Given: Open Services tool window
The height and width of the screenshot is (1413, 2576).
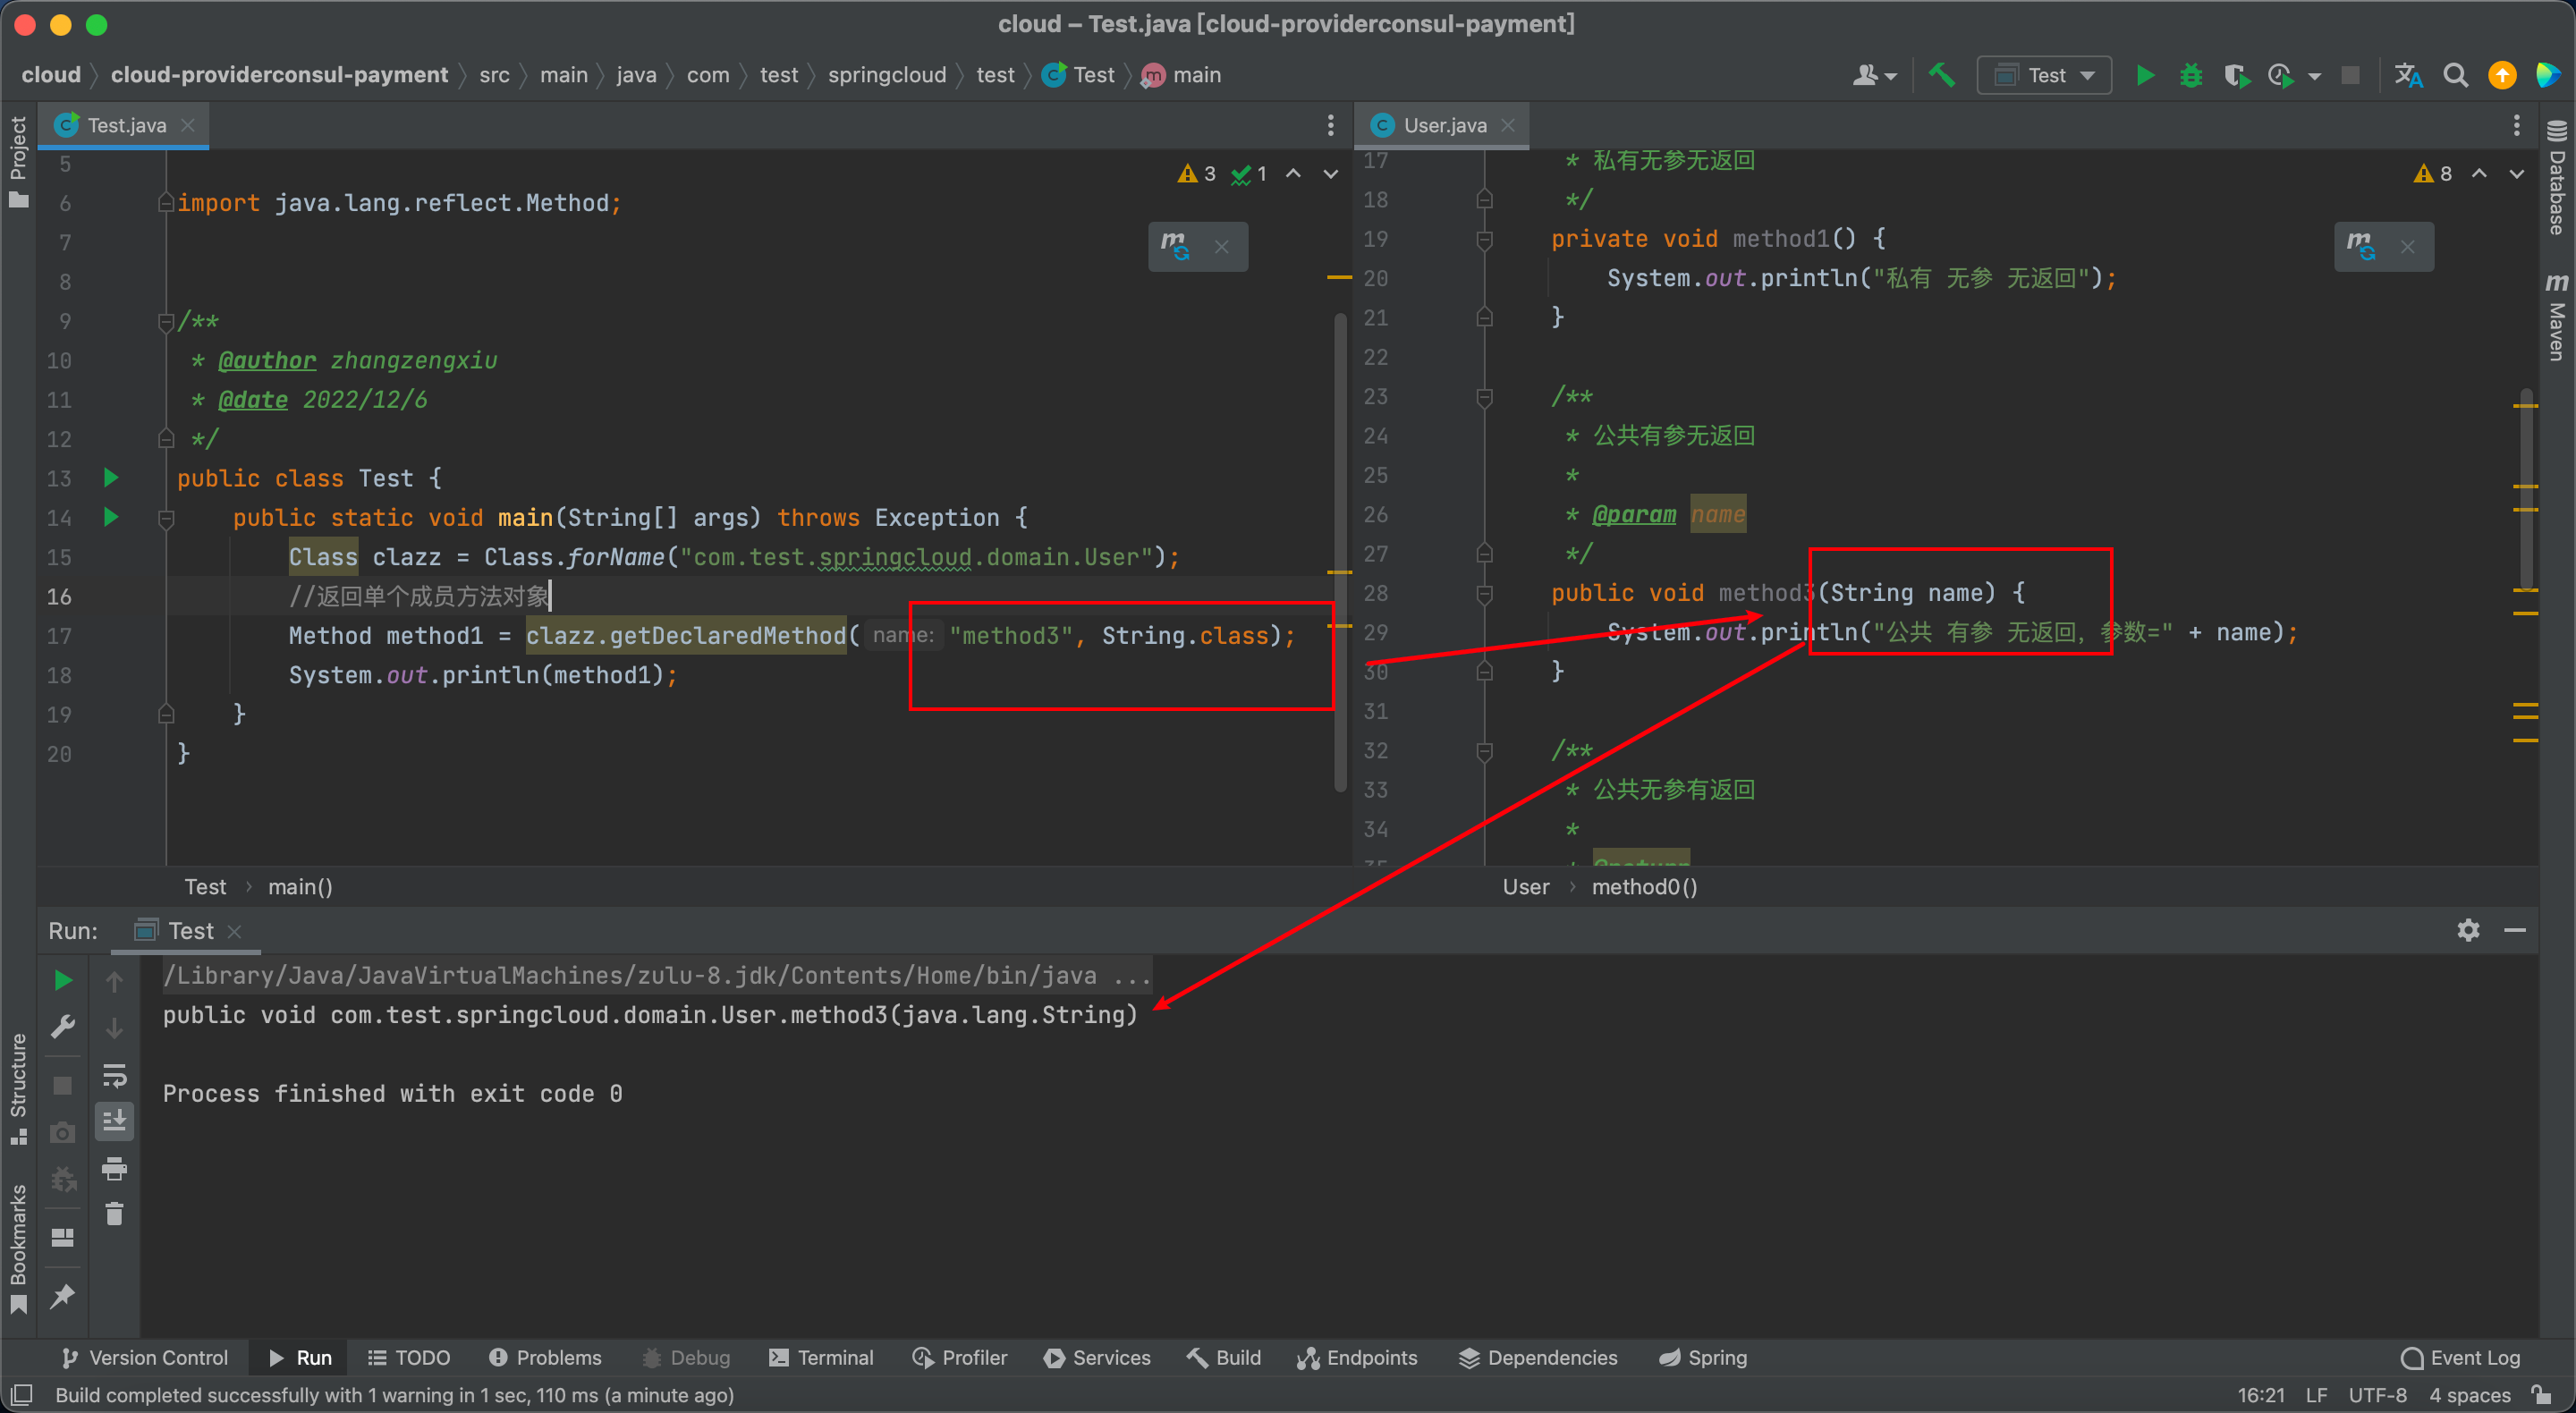Looking at the screenshot, I should coord(1097,1357).
